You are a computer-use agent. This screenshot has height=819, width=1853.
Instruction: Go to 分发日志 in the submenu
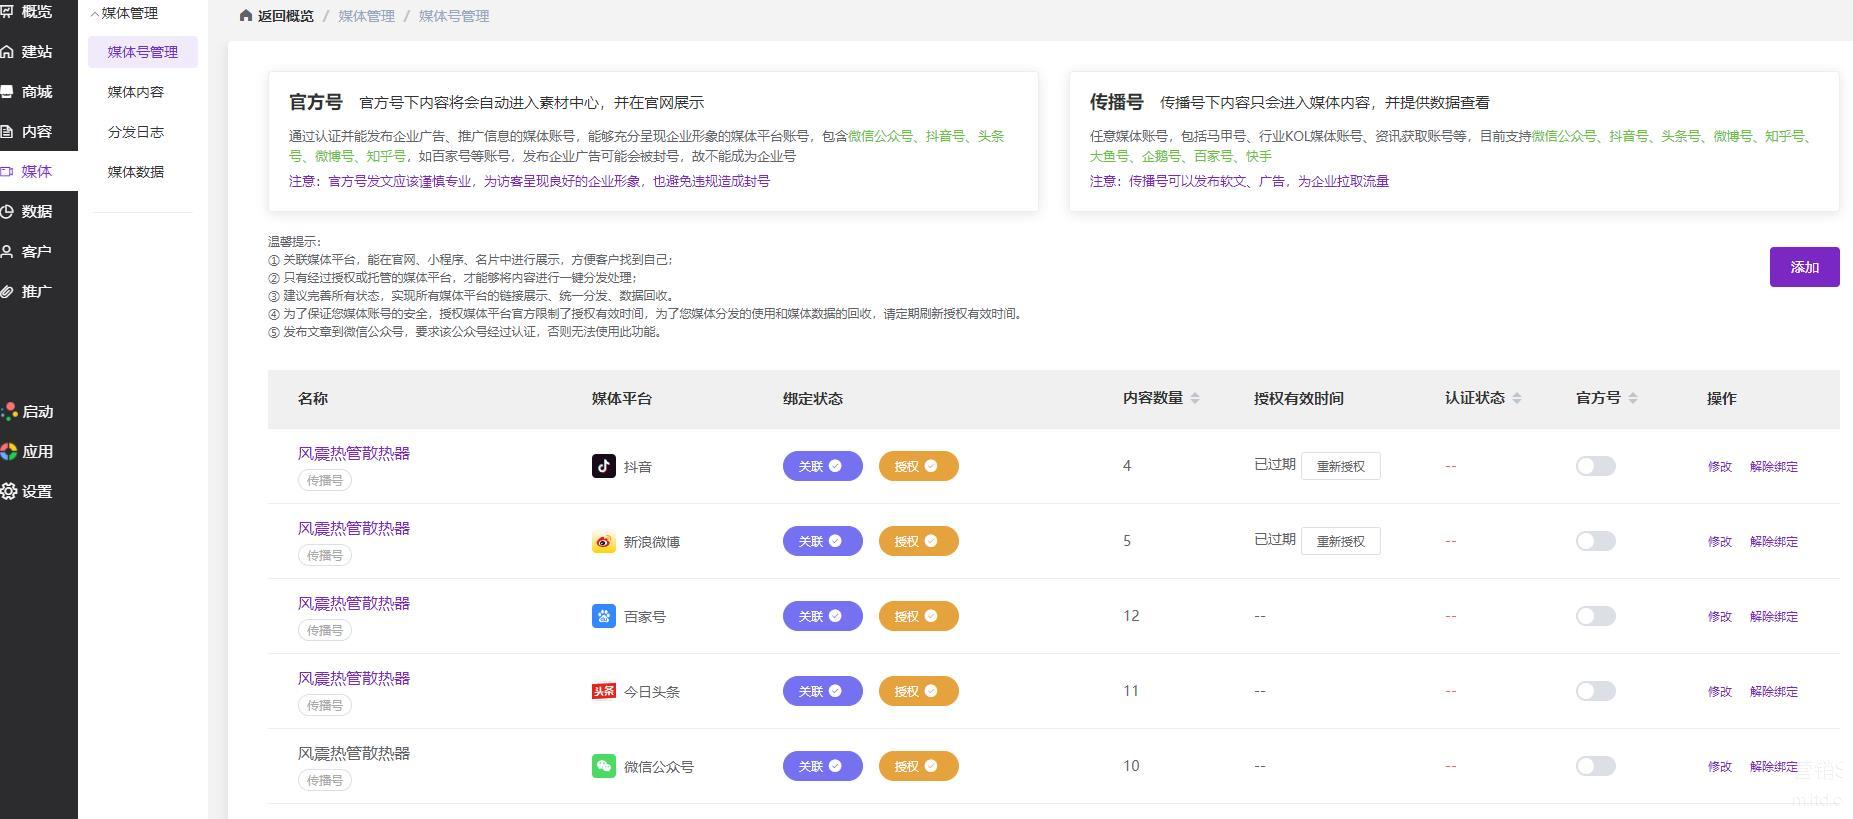tap(135, 132)
